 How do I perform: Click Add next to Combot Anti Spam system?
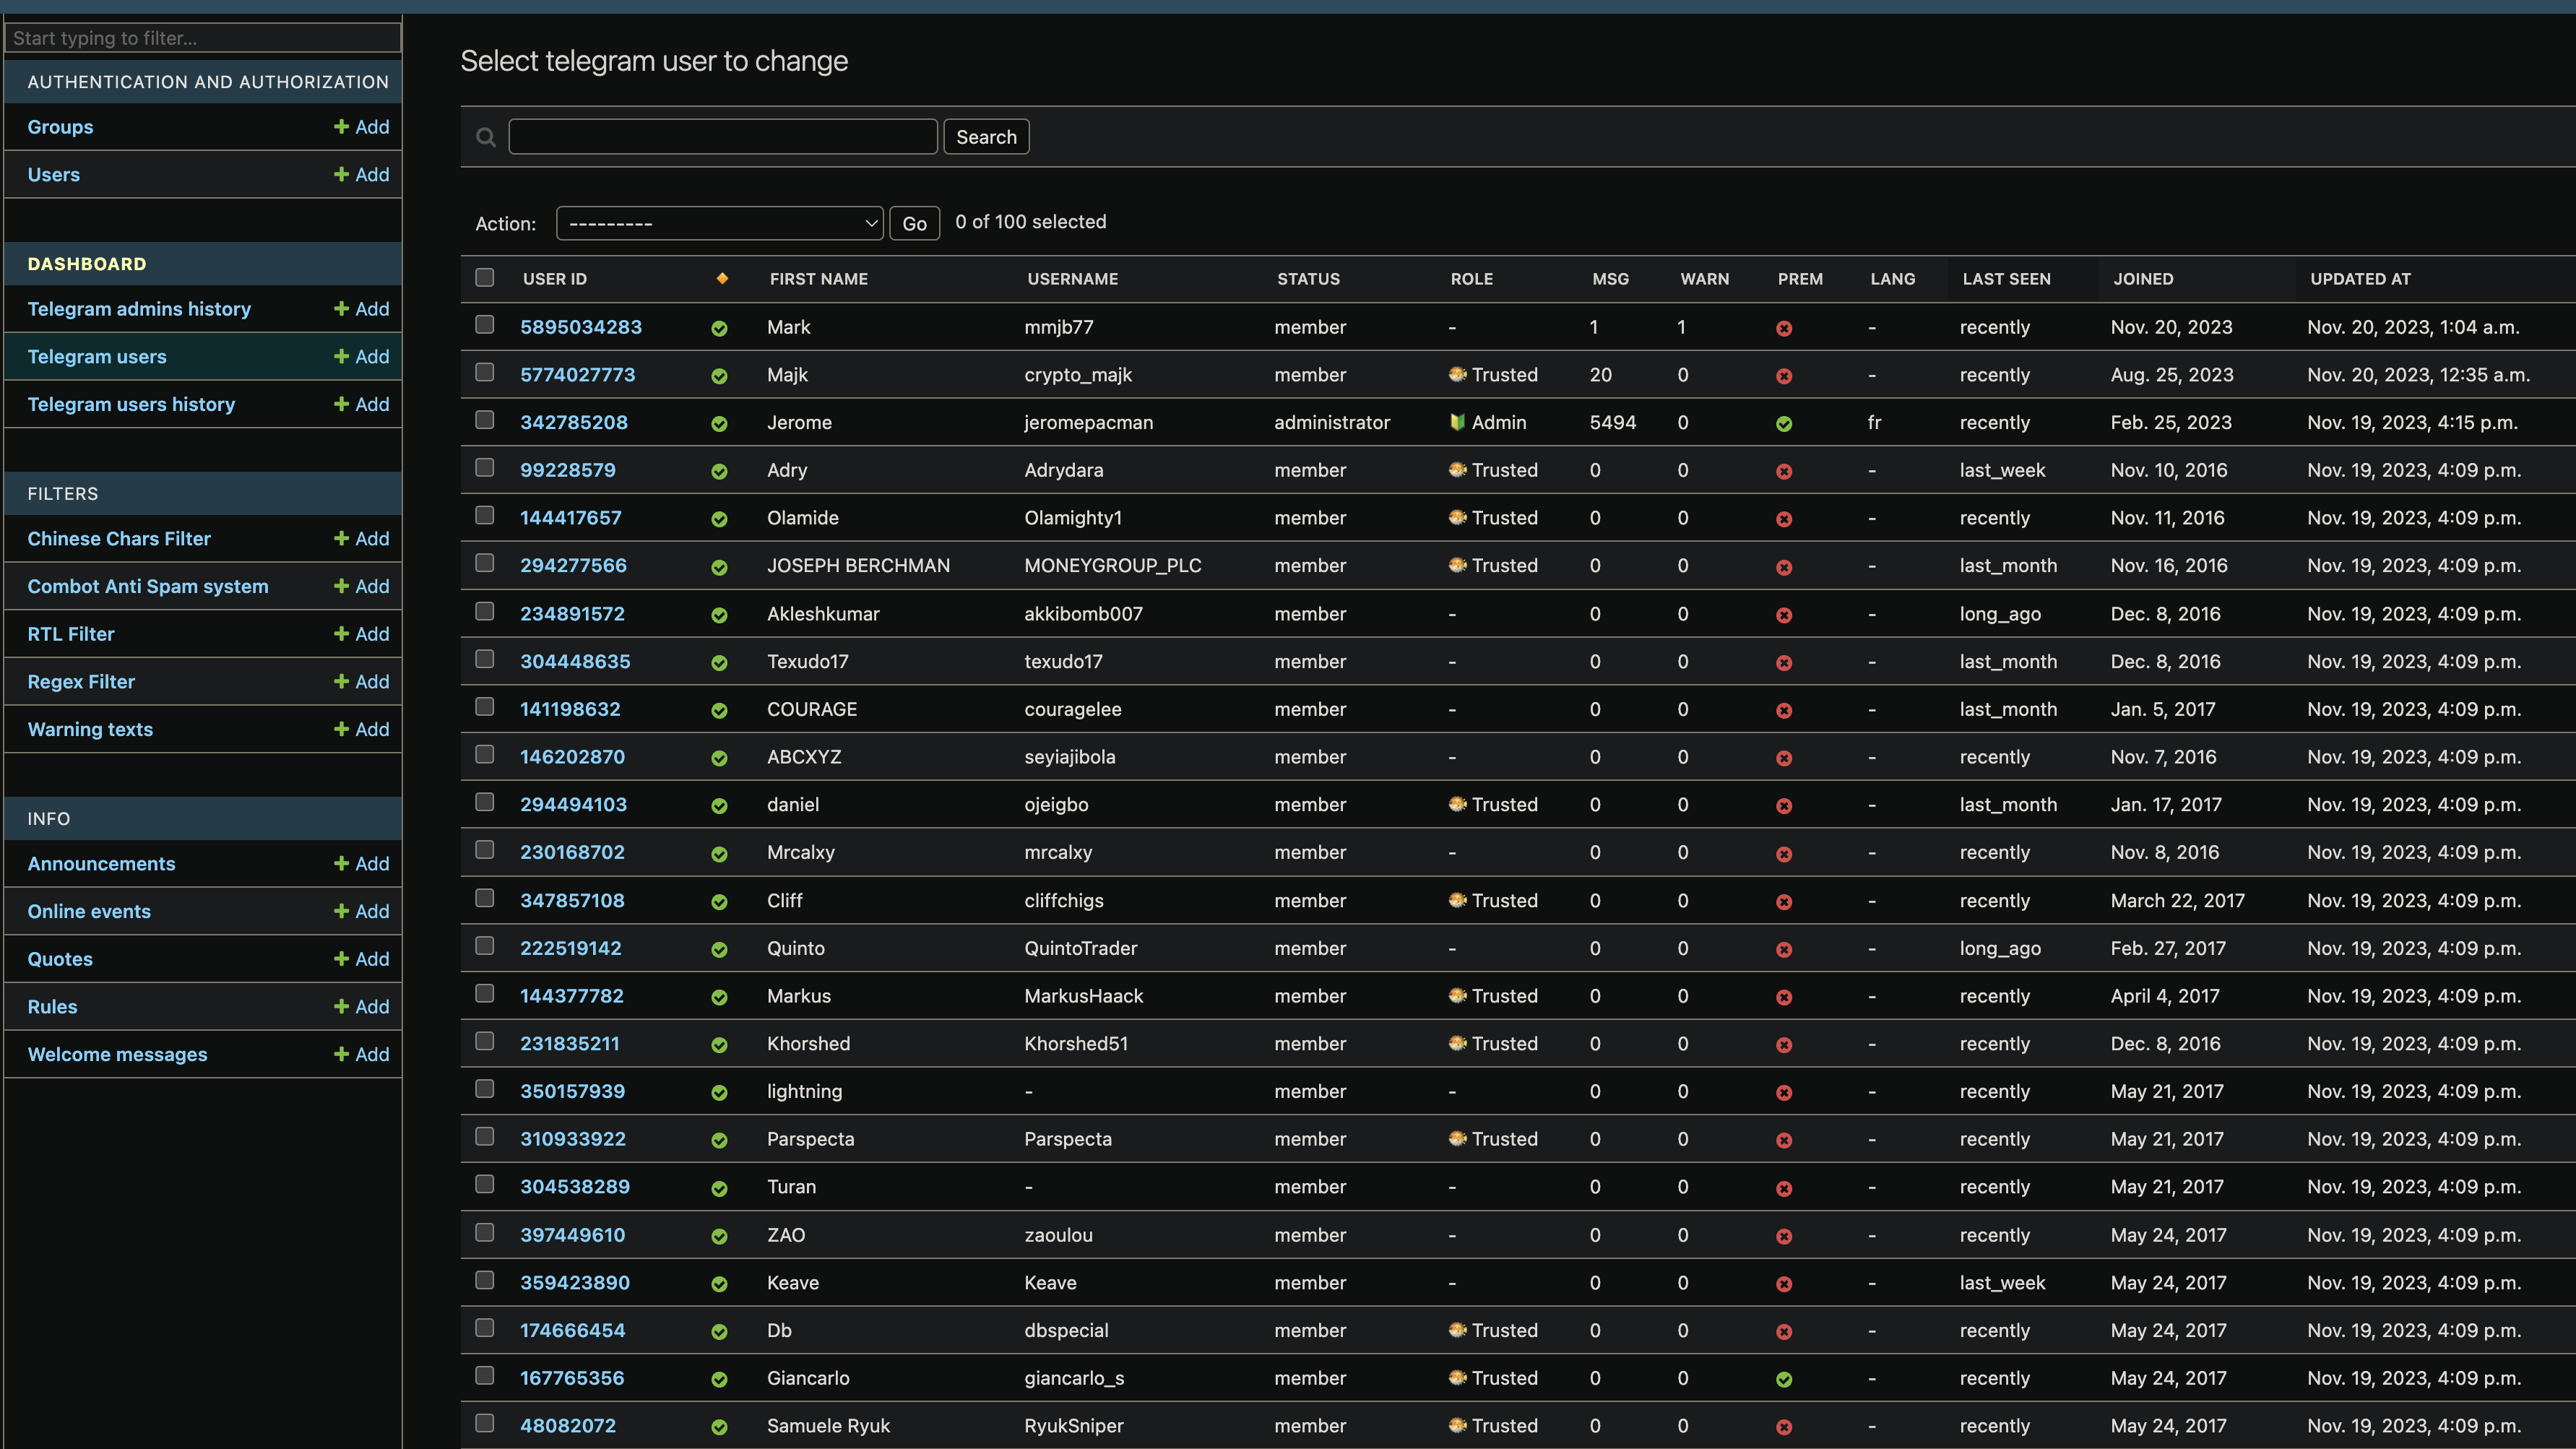[x=362, y=586]
